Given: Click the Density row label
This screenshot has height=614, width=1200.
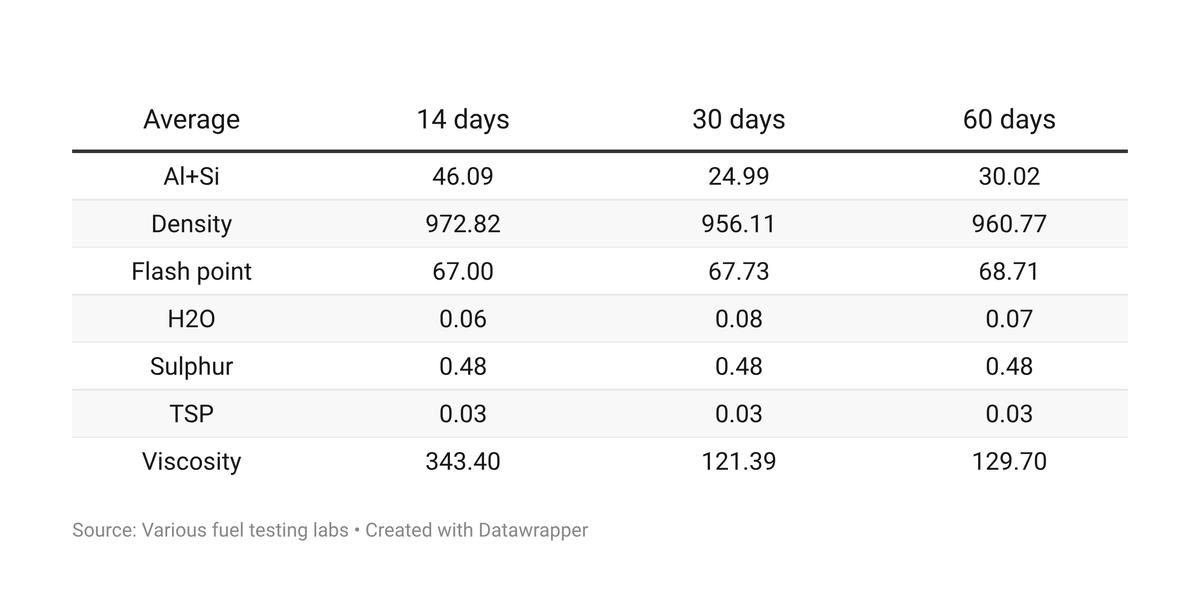Looking at the screenshot, I should pos(191,224).
